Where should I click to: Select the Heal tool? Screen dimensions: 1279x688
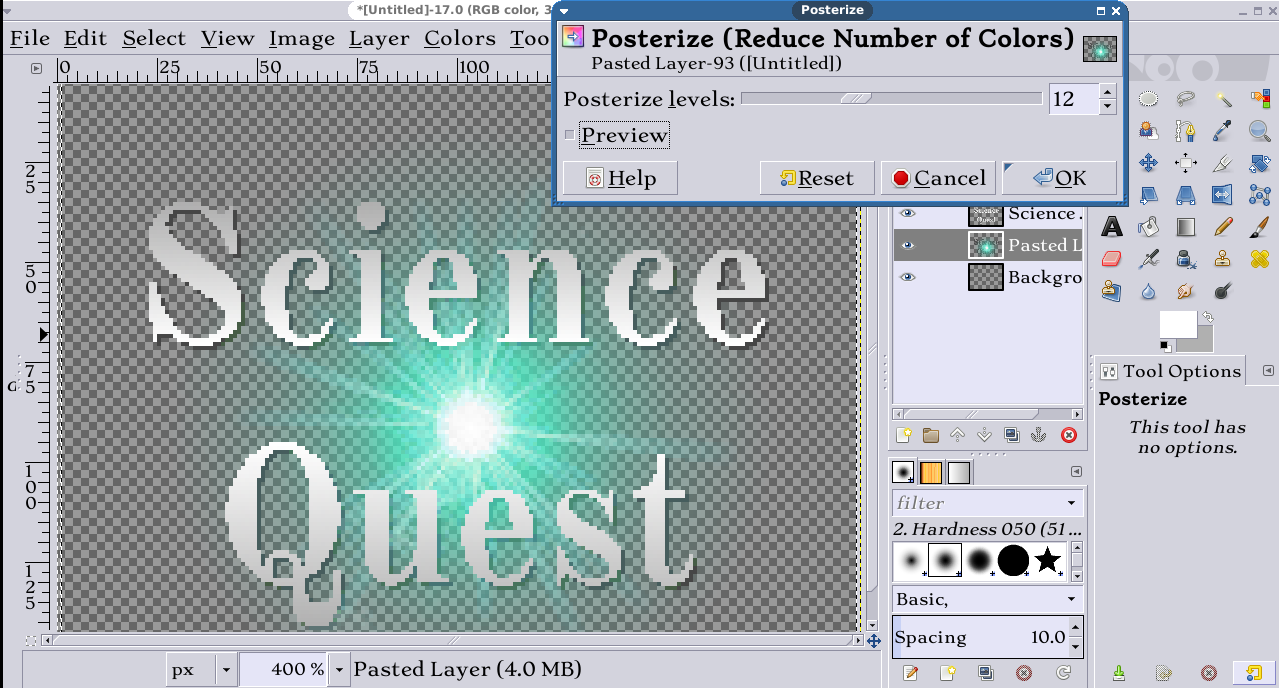point(1259,258)
